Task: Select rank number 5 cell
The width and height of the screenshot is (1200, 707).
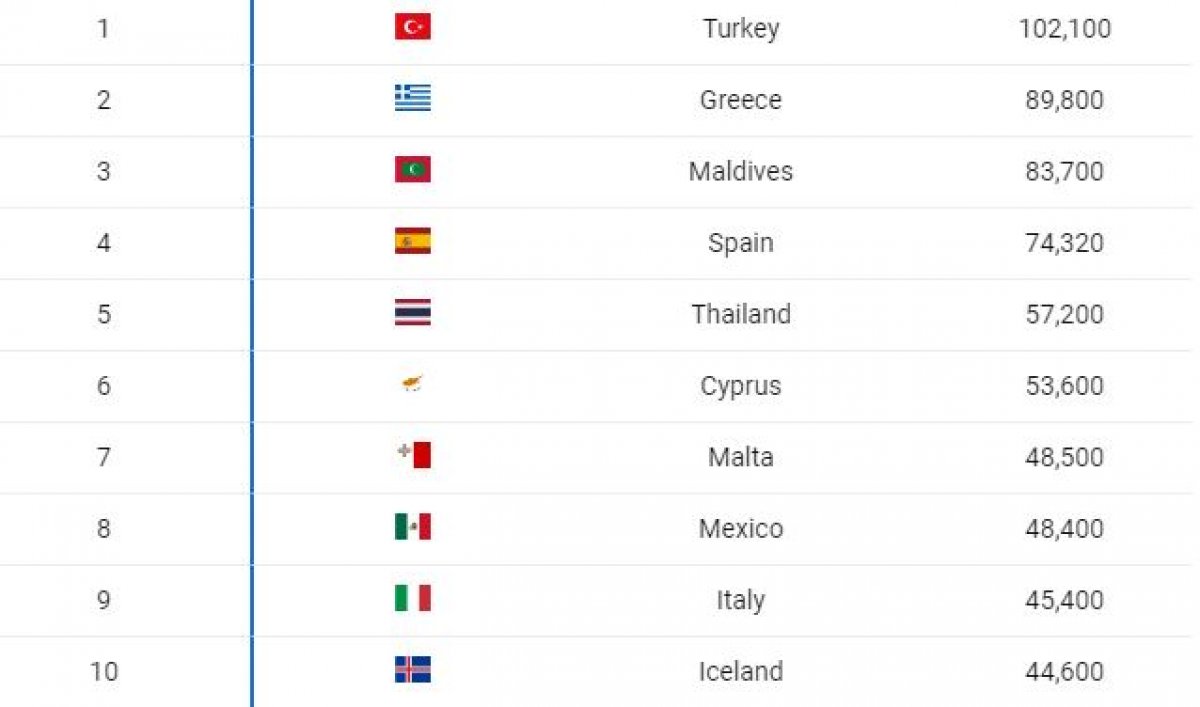Action: pos(104,314)
